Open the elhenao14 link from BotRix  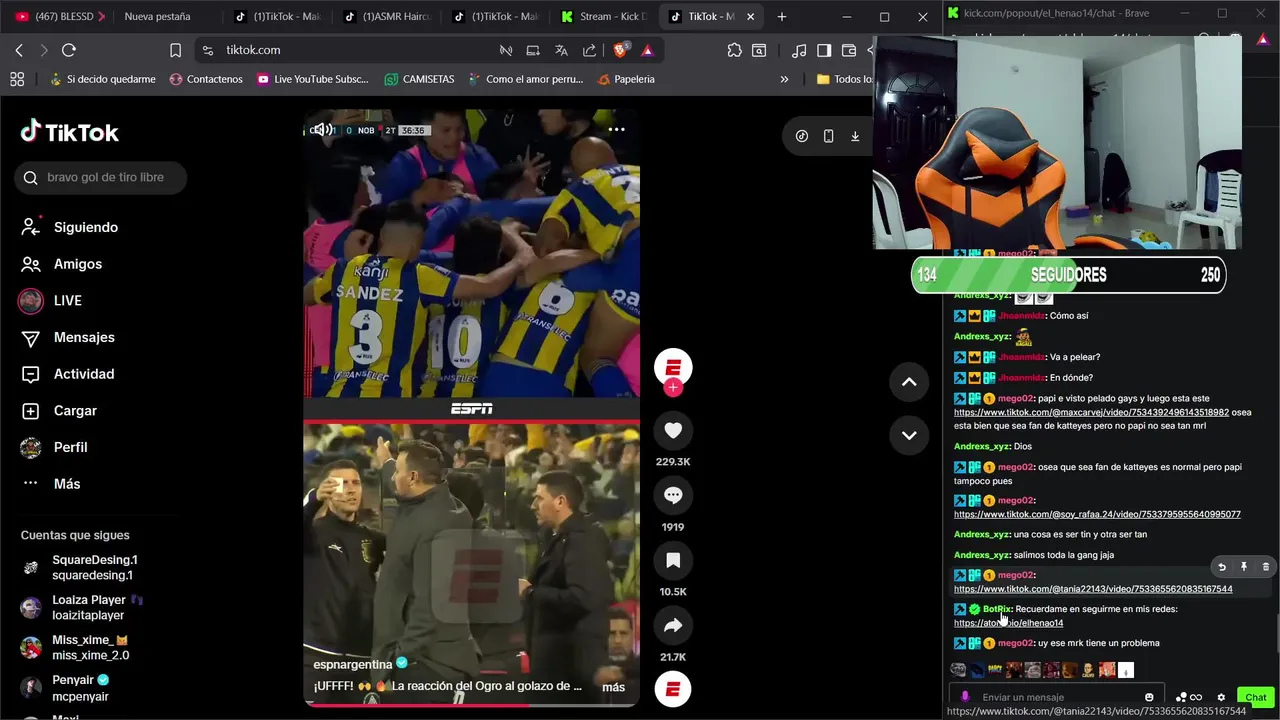[1008, 623]
